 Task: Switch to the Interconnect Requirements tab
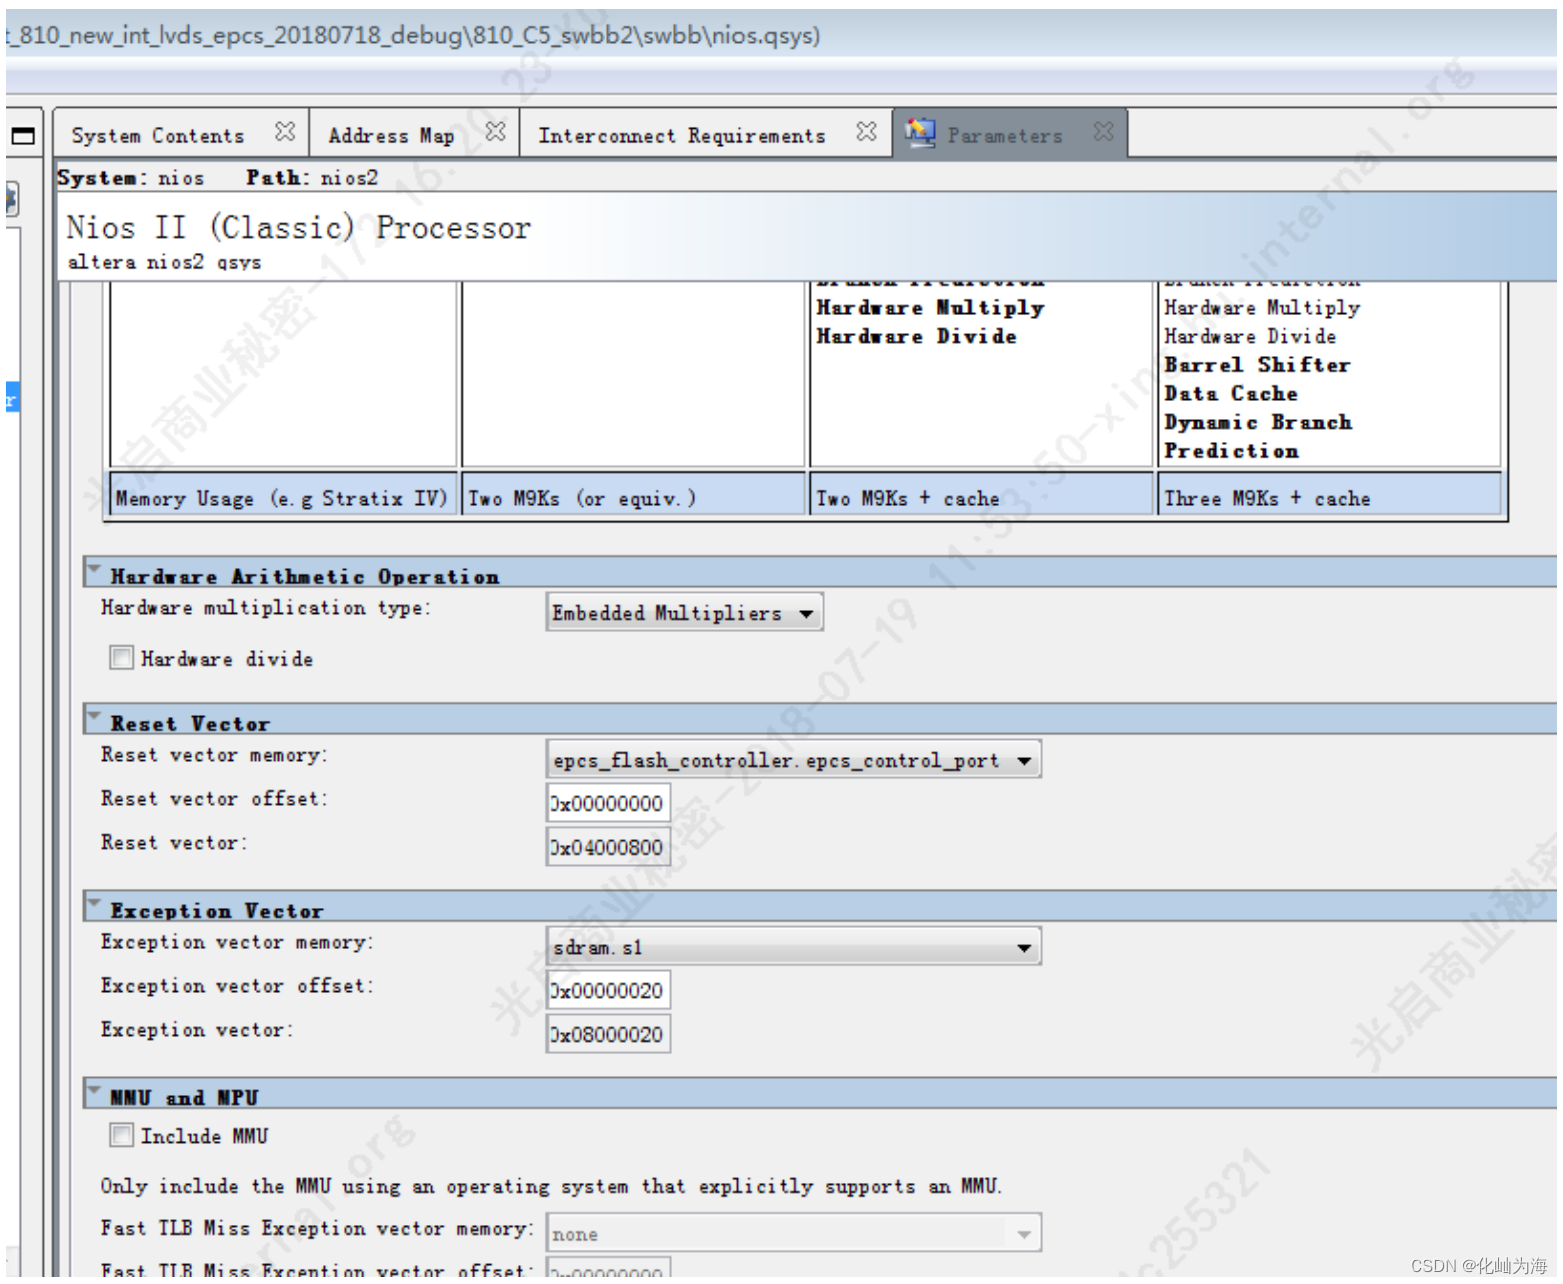(x=683, y=134)
